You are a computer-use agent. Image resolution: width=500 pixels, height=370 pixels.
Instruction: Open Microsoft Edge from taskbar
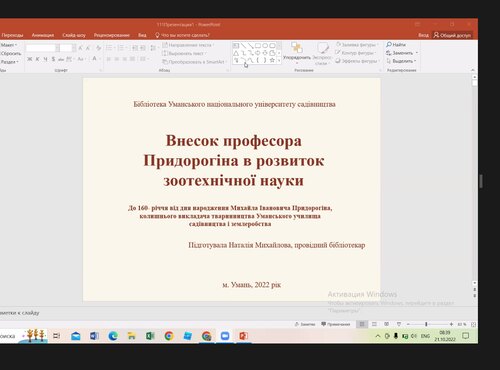click(113, 336)
